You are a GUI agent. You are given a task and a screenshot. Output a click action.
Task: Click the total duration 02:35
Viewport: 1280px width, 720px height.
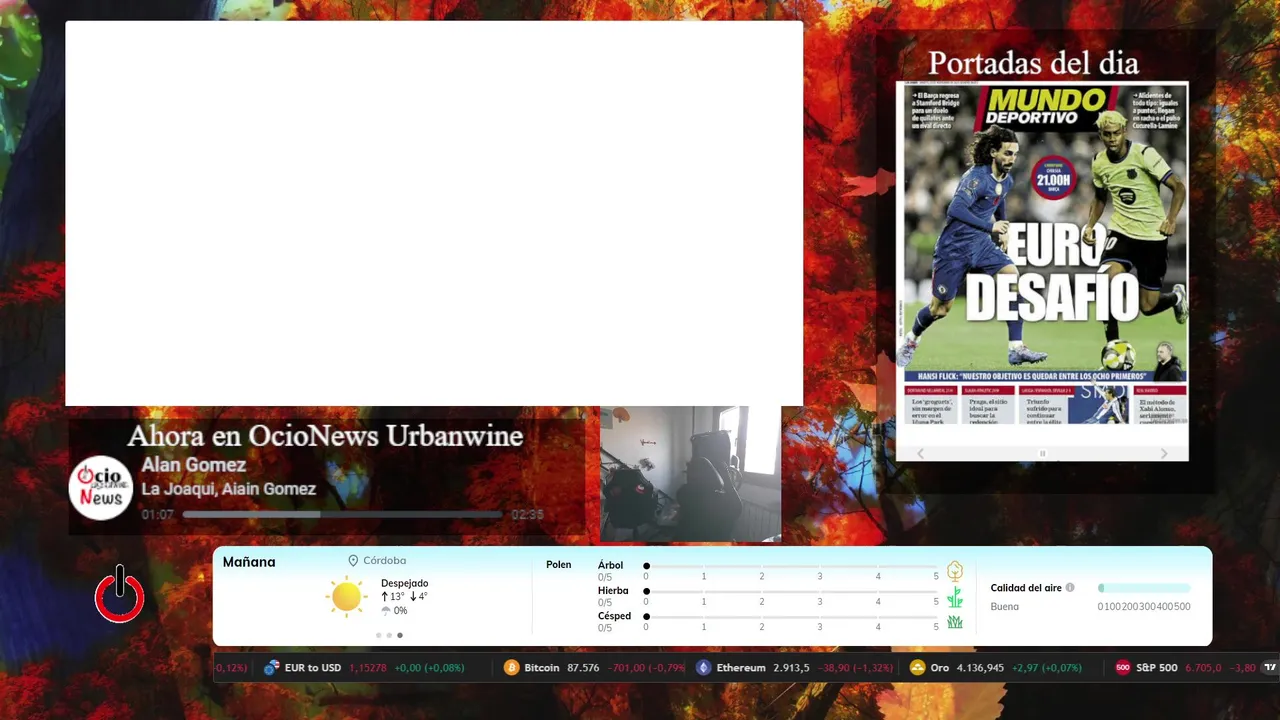(527, 515)
